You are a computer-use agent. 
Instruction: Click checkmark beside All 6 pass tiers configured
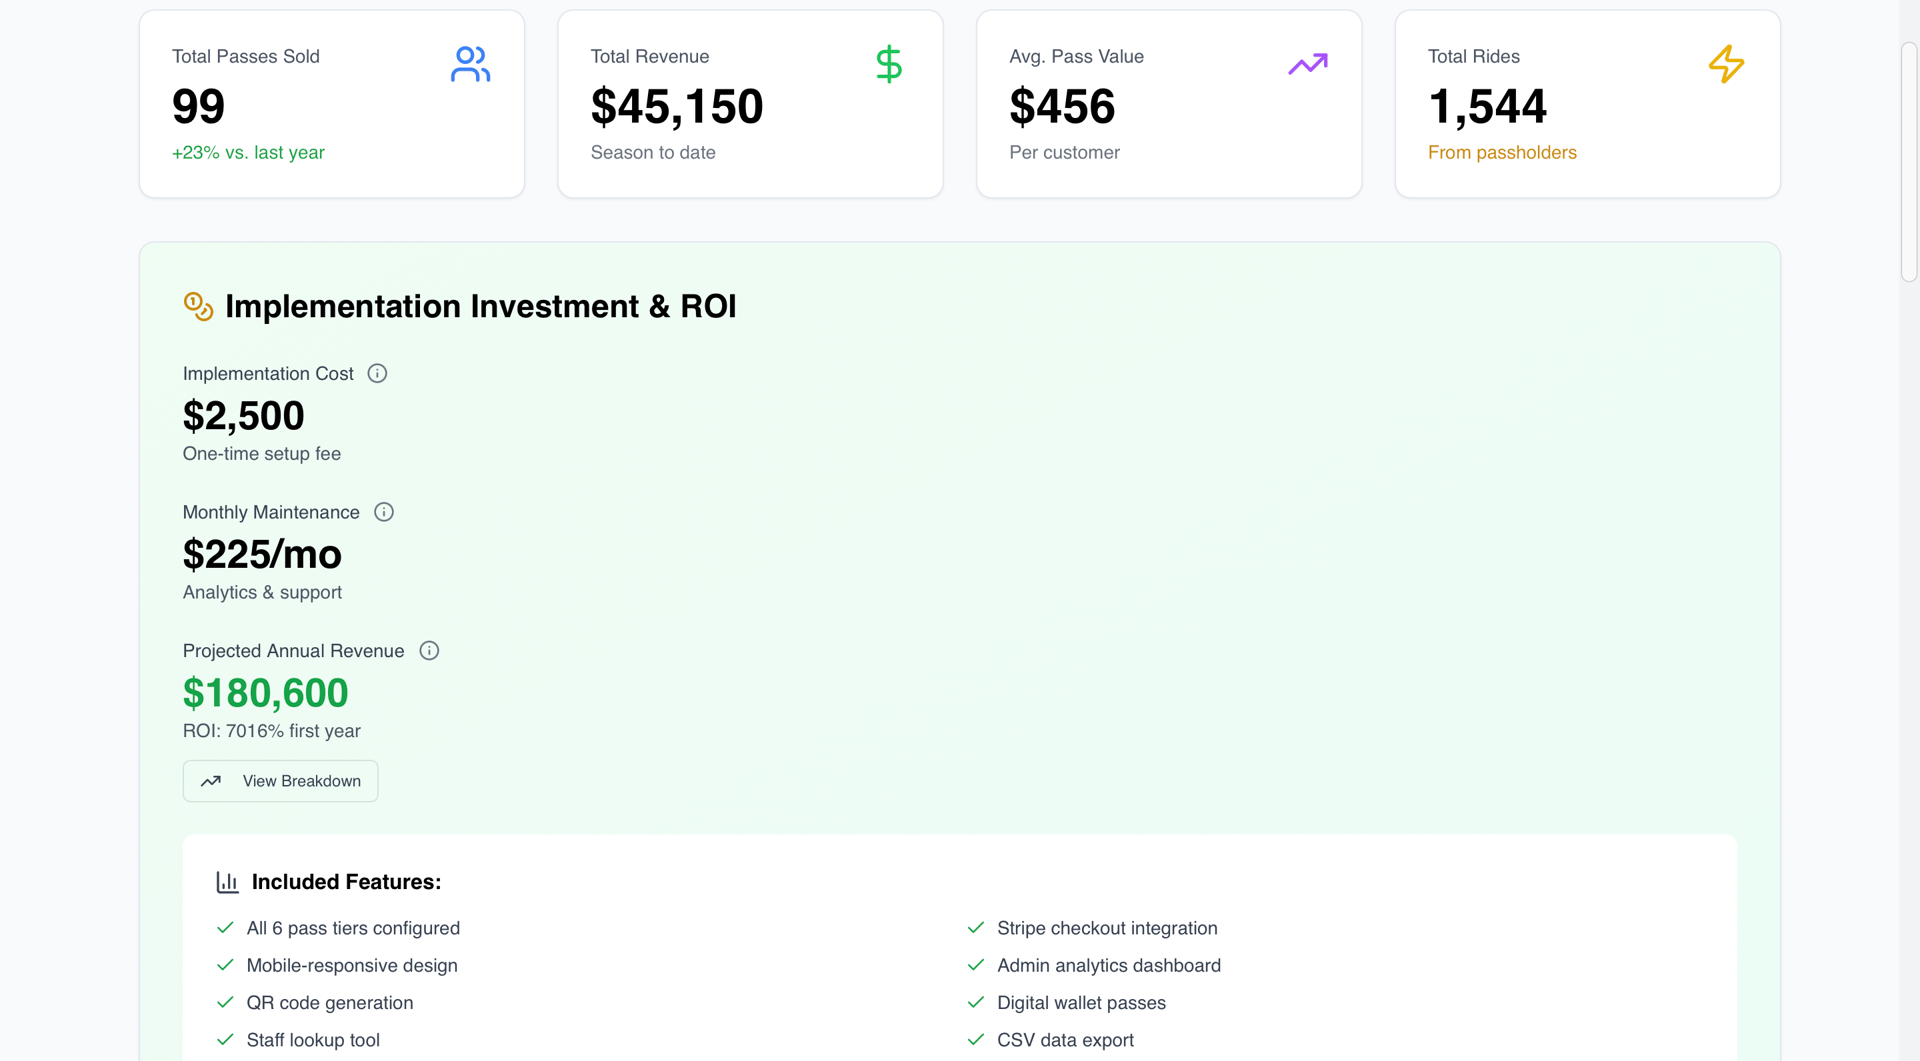click(x=225, y=928)
